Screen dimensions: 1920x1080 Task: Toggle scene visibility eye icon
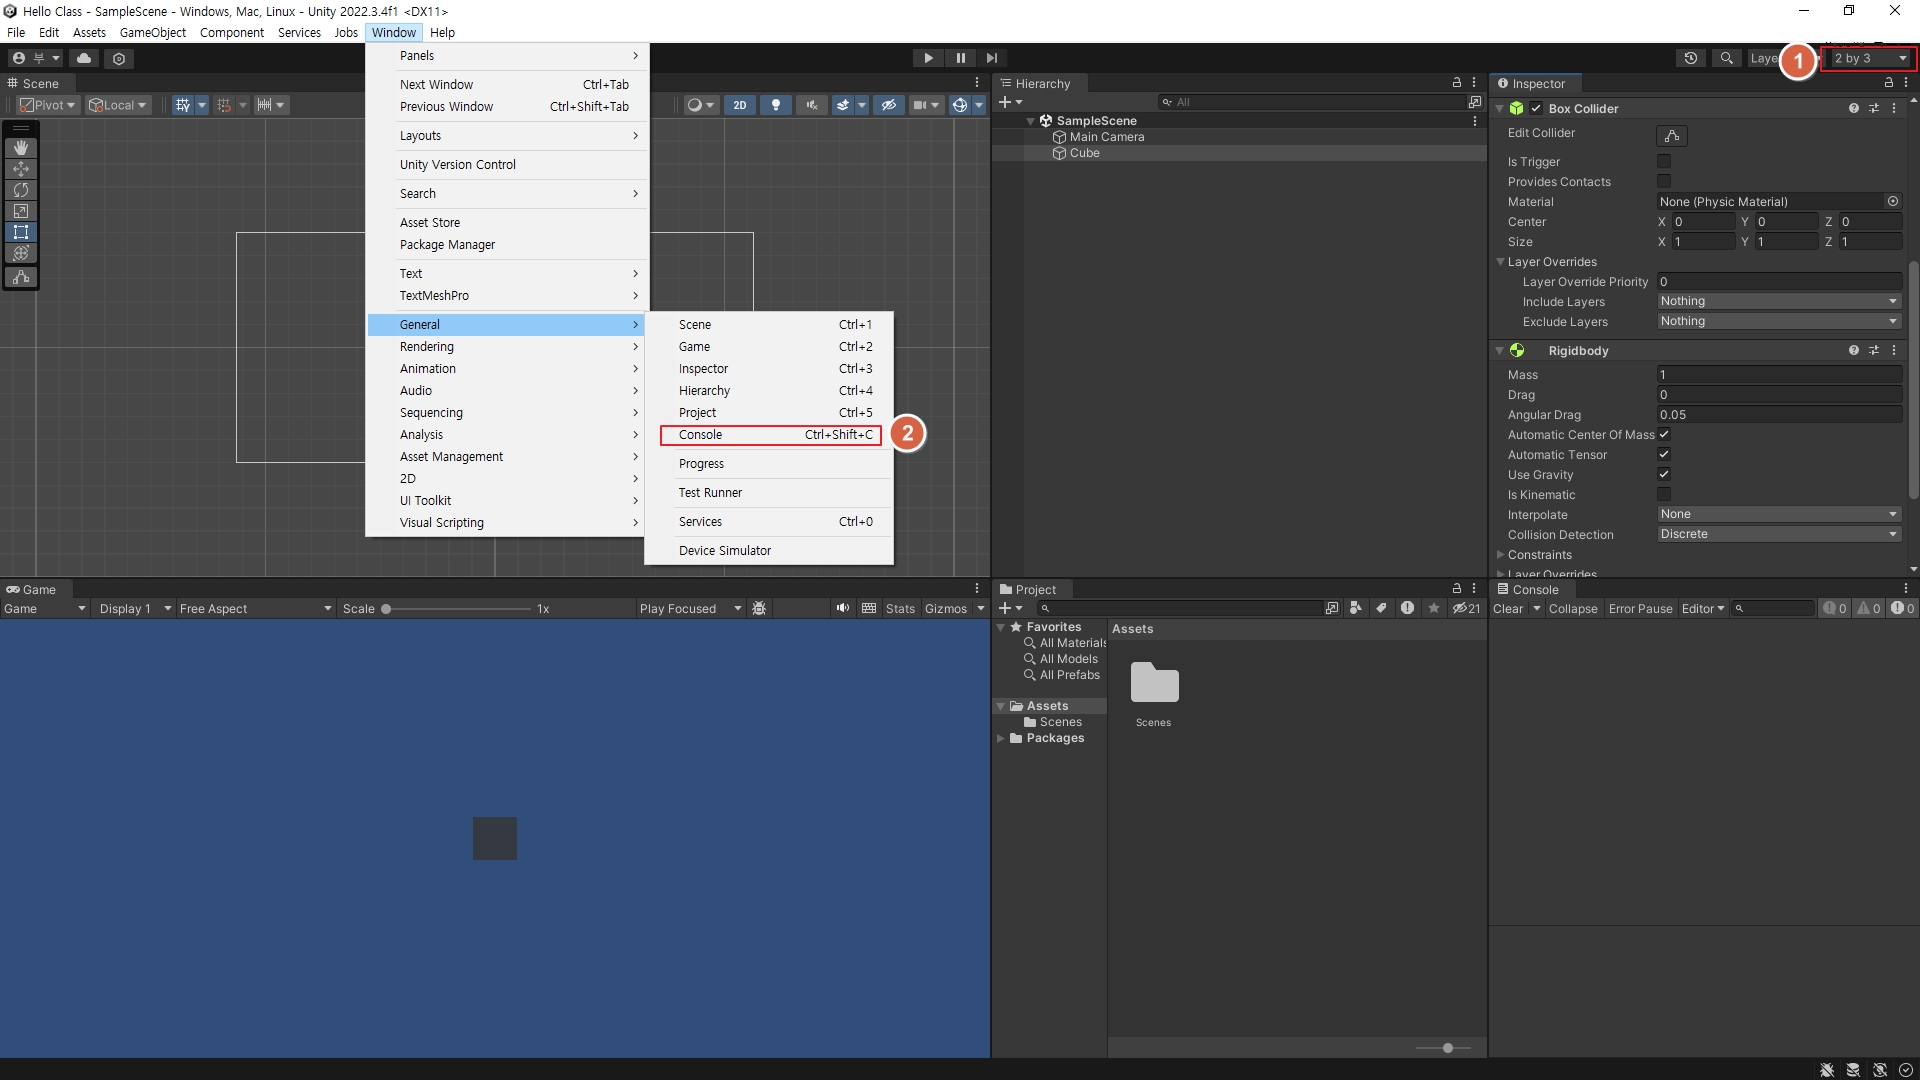pyautogui.click(x=888, y=105)
